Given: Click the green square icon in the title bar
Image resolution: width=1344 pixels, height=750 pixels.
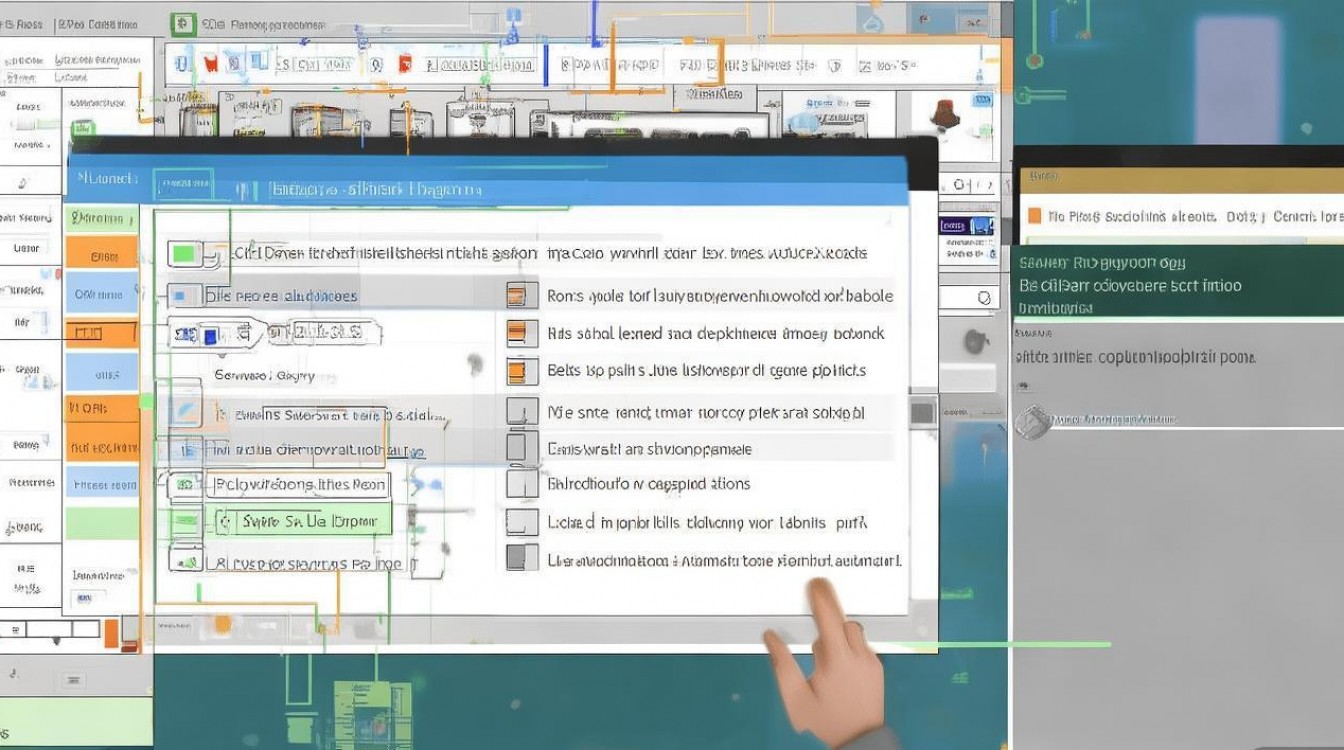Looking at the screenshot, I should [182, 22].
